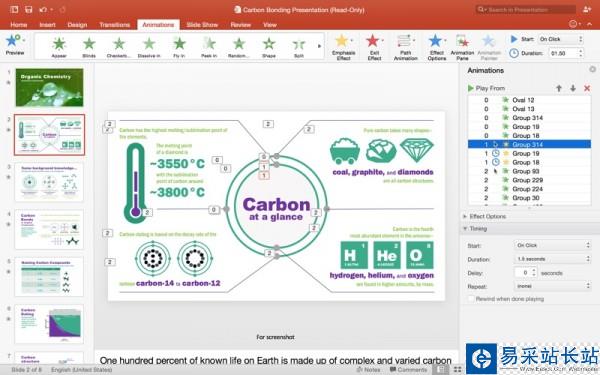Click the Notes button in status bar
This screenshot has height=375, width=600.
(x=368, y=370)
